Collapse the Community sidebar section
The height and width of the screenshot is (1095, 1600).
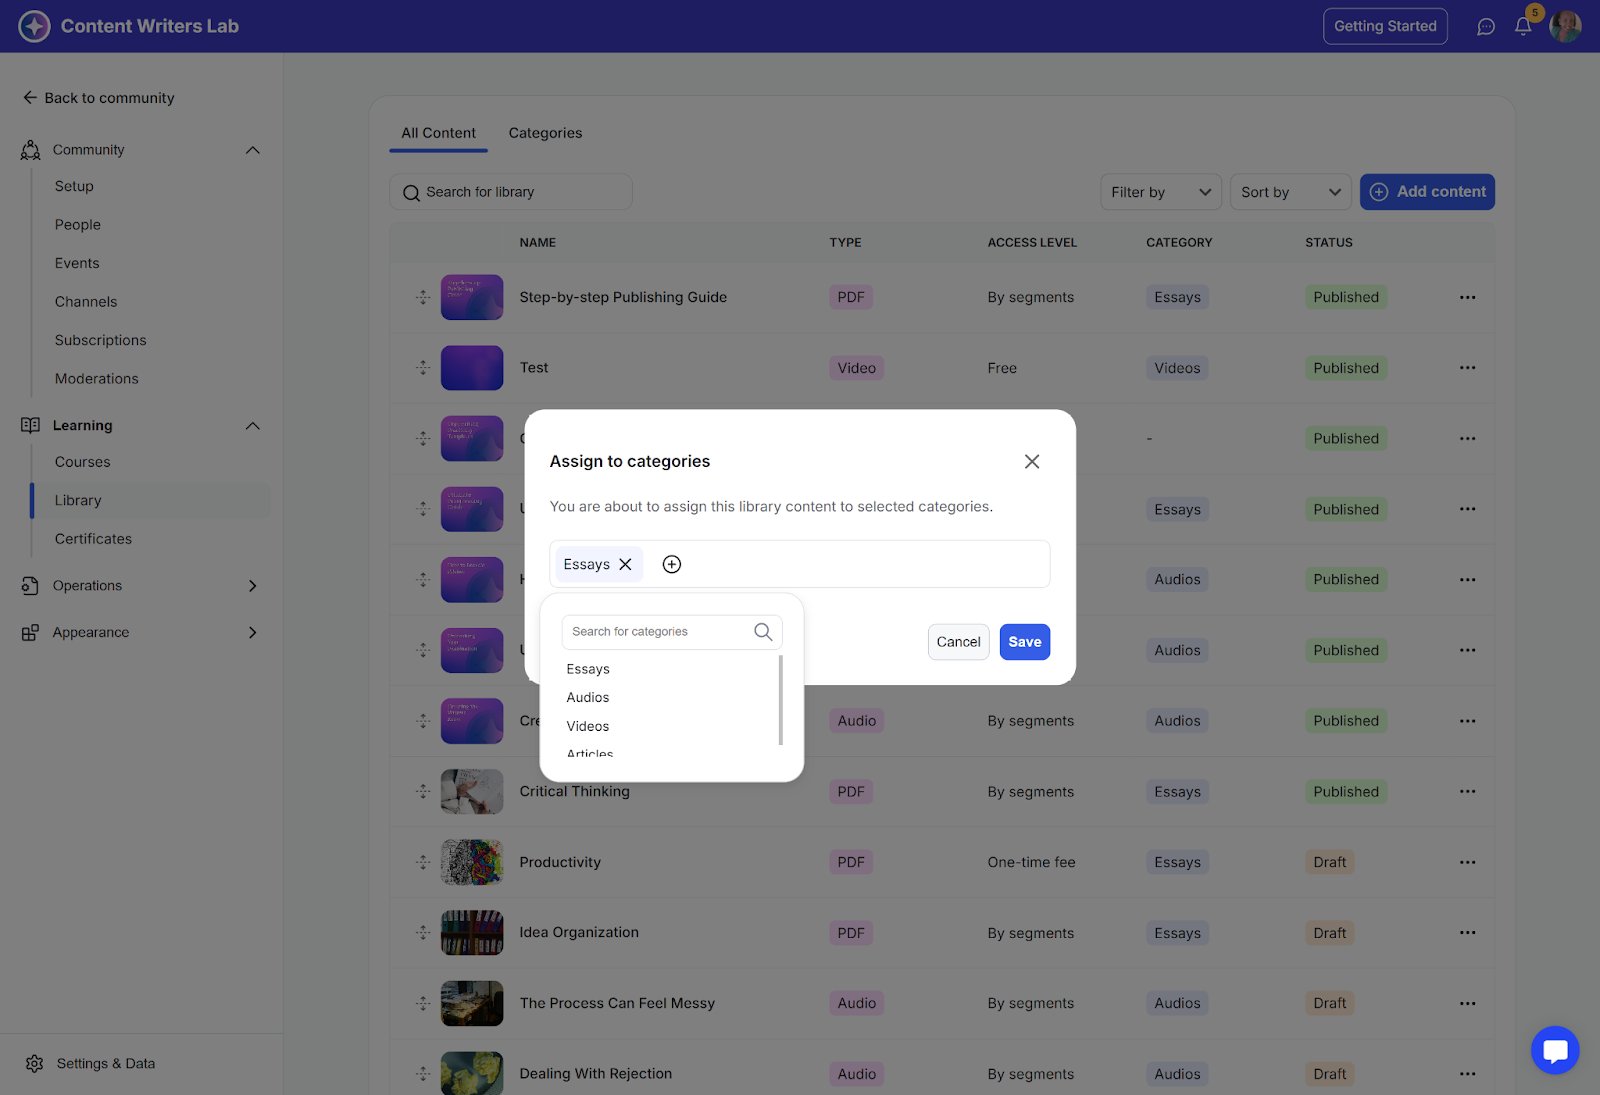coord(253,150)
